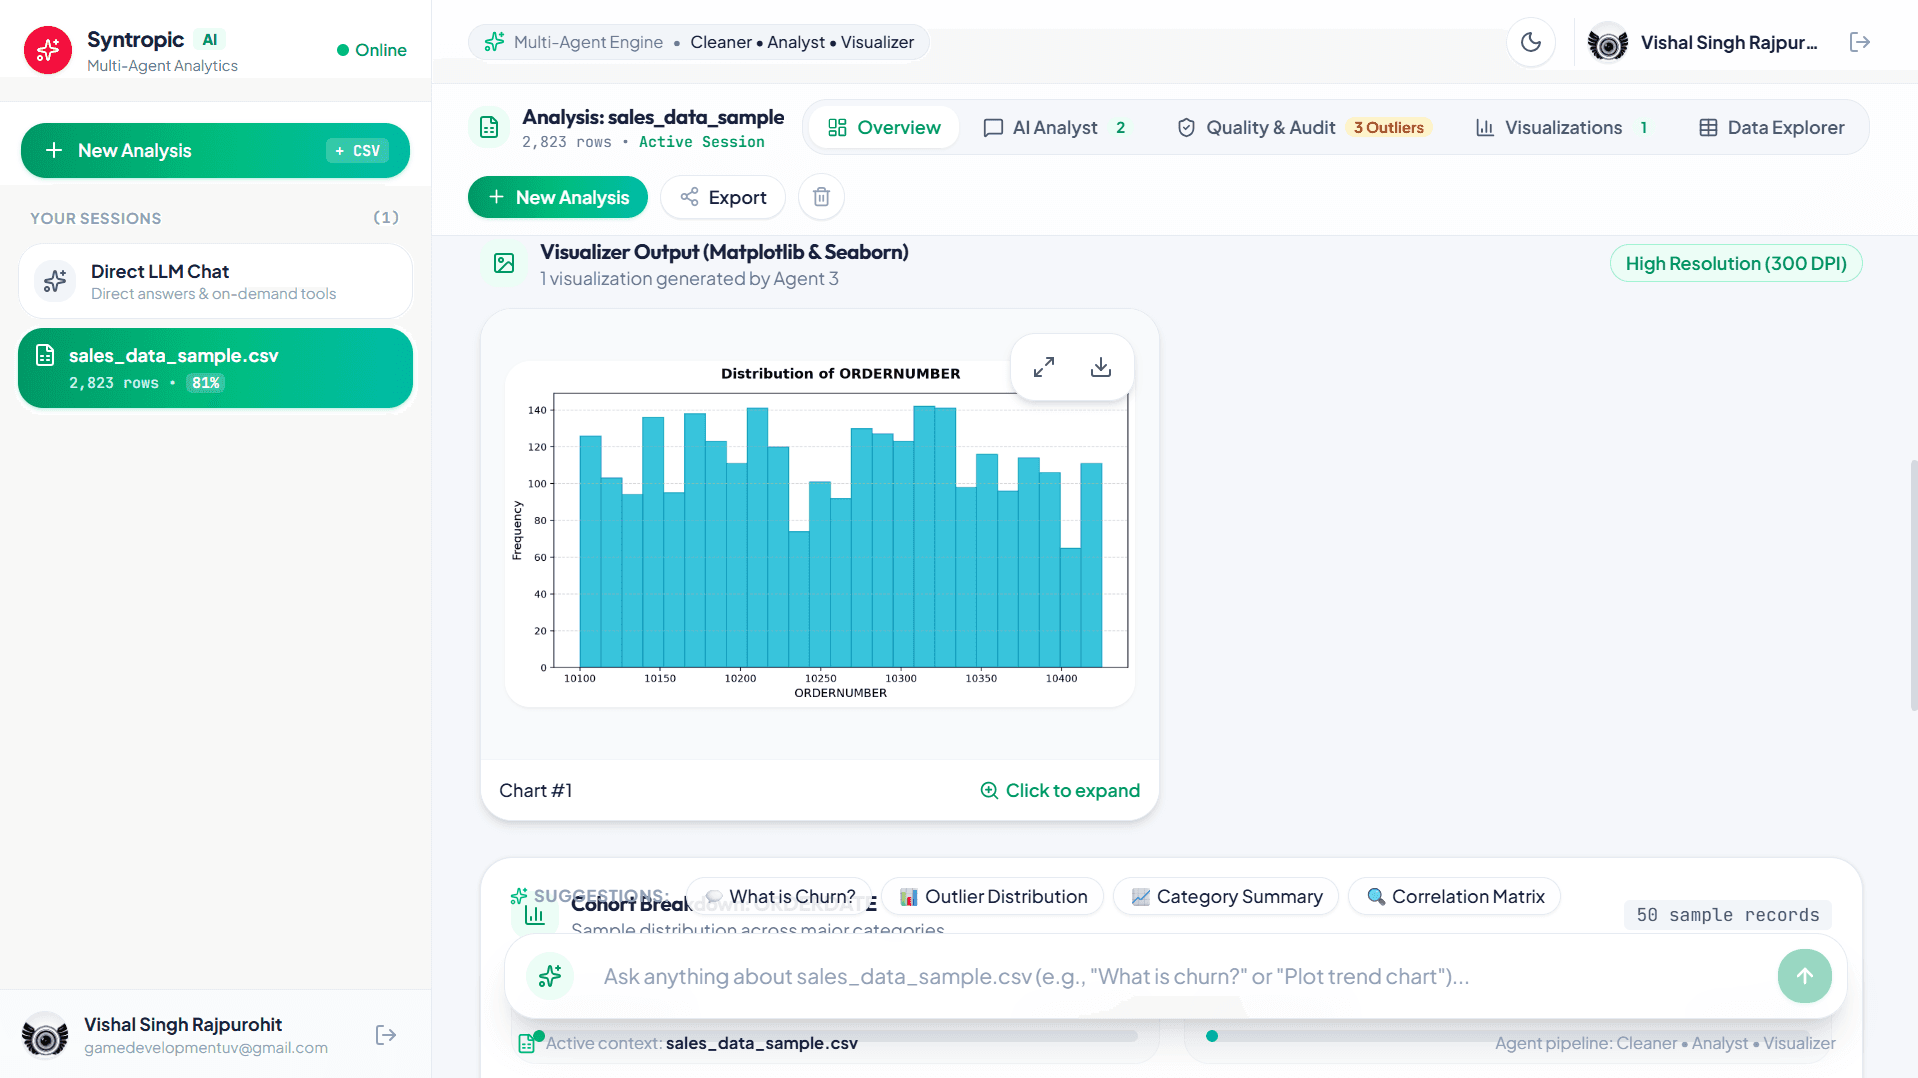The height and width of the screenshot is (1078, 1918).
Task: Open the Quality & Audit tab
Action: tap(1304, 128)
